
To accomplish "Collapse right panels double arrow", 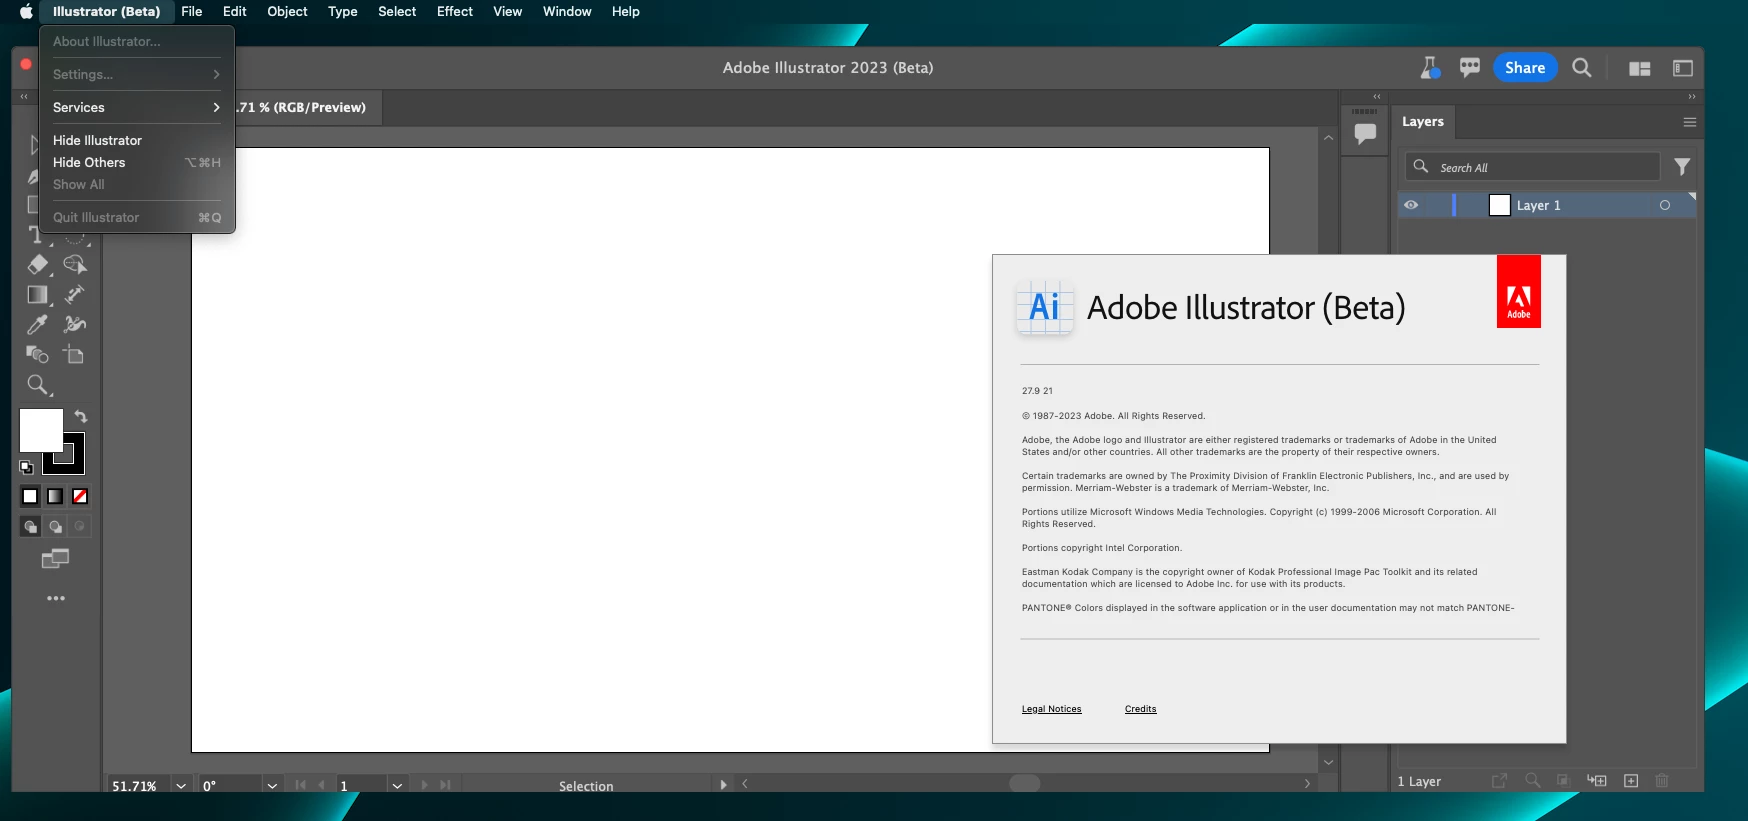I will pyautogui.click(x=1692, y=96).
